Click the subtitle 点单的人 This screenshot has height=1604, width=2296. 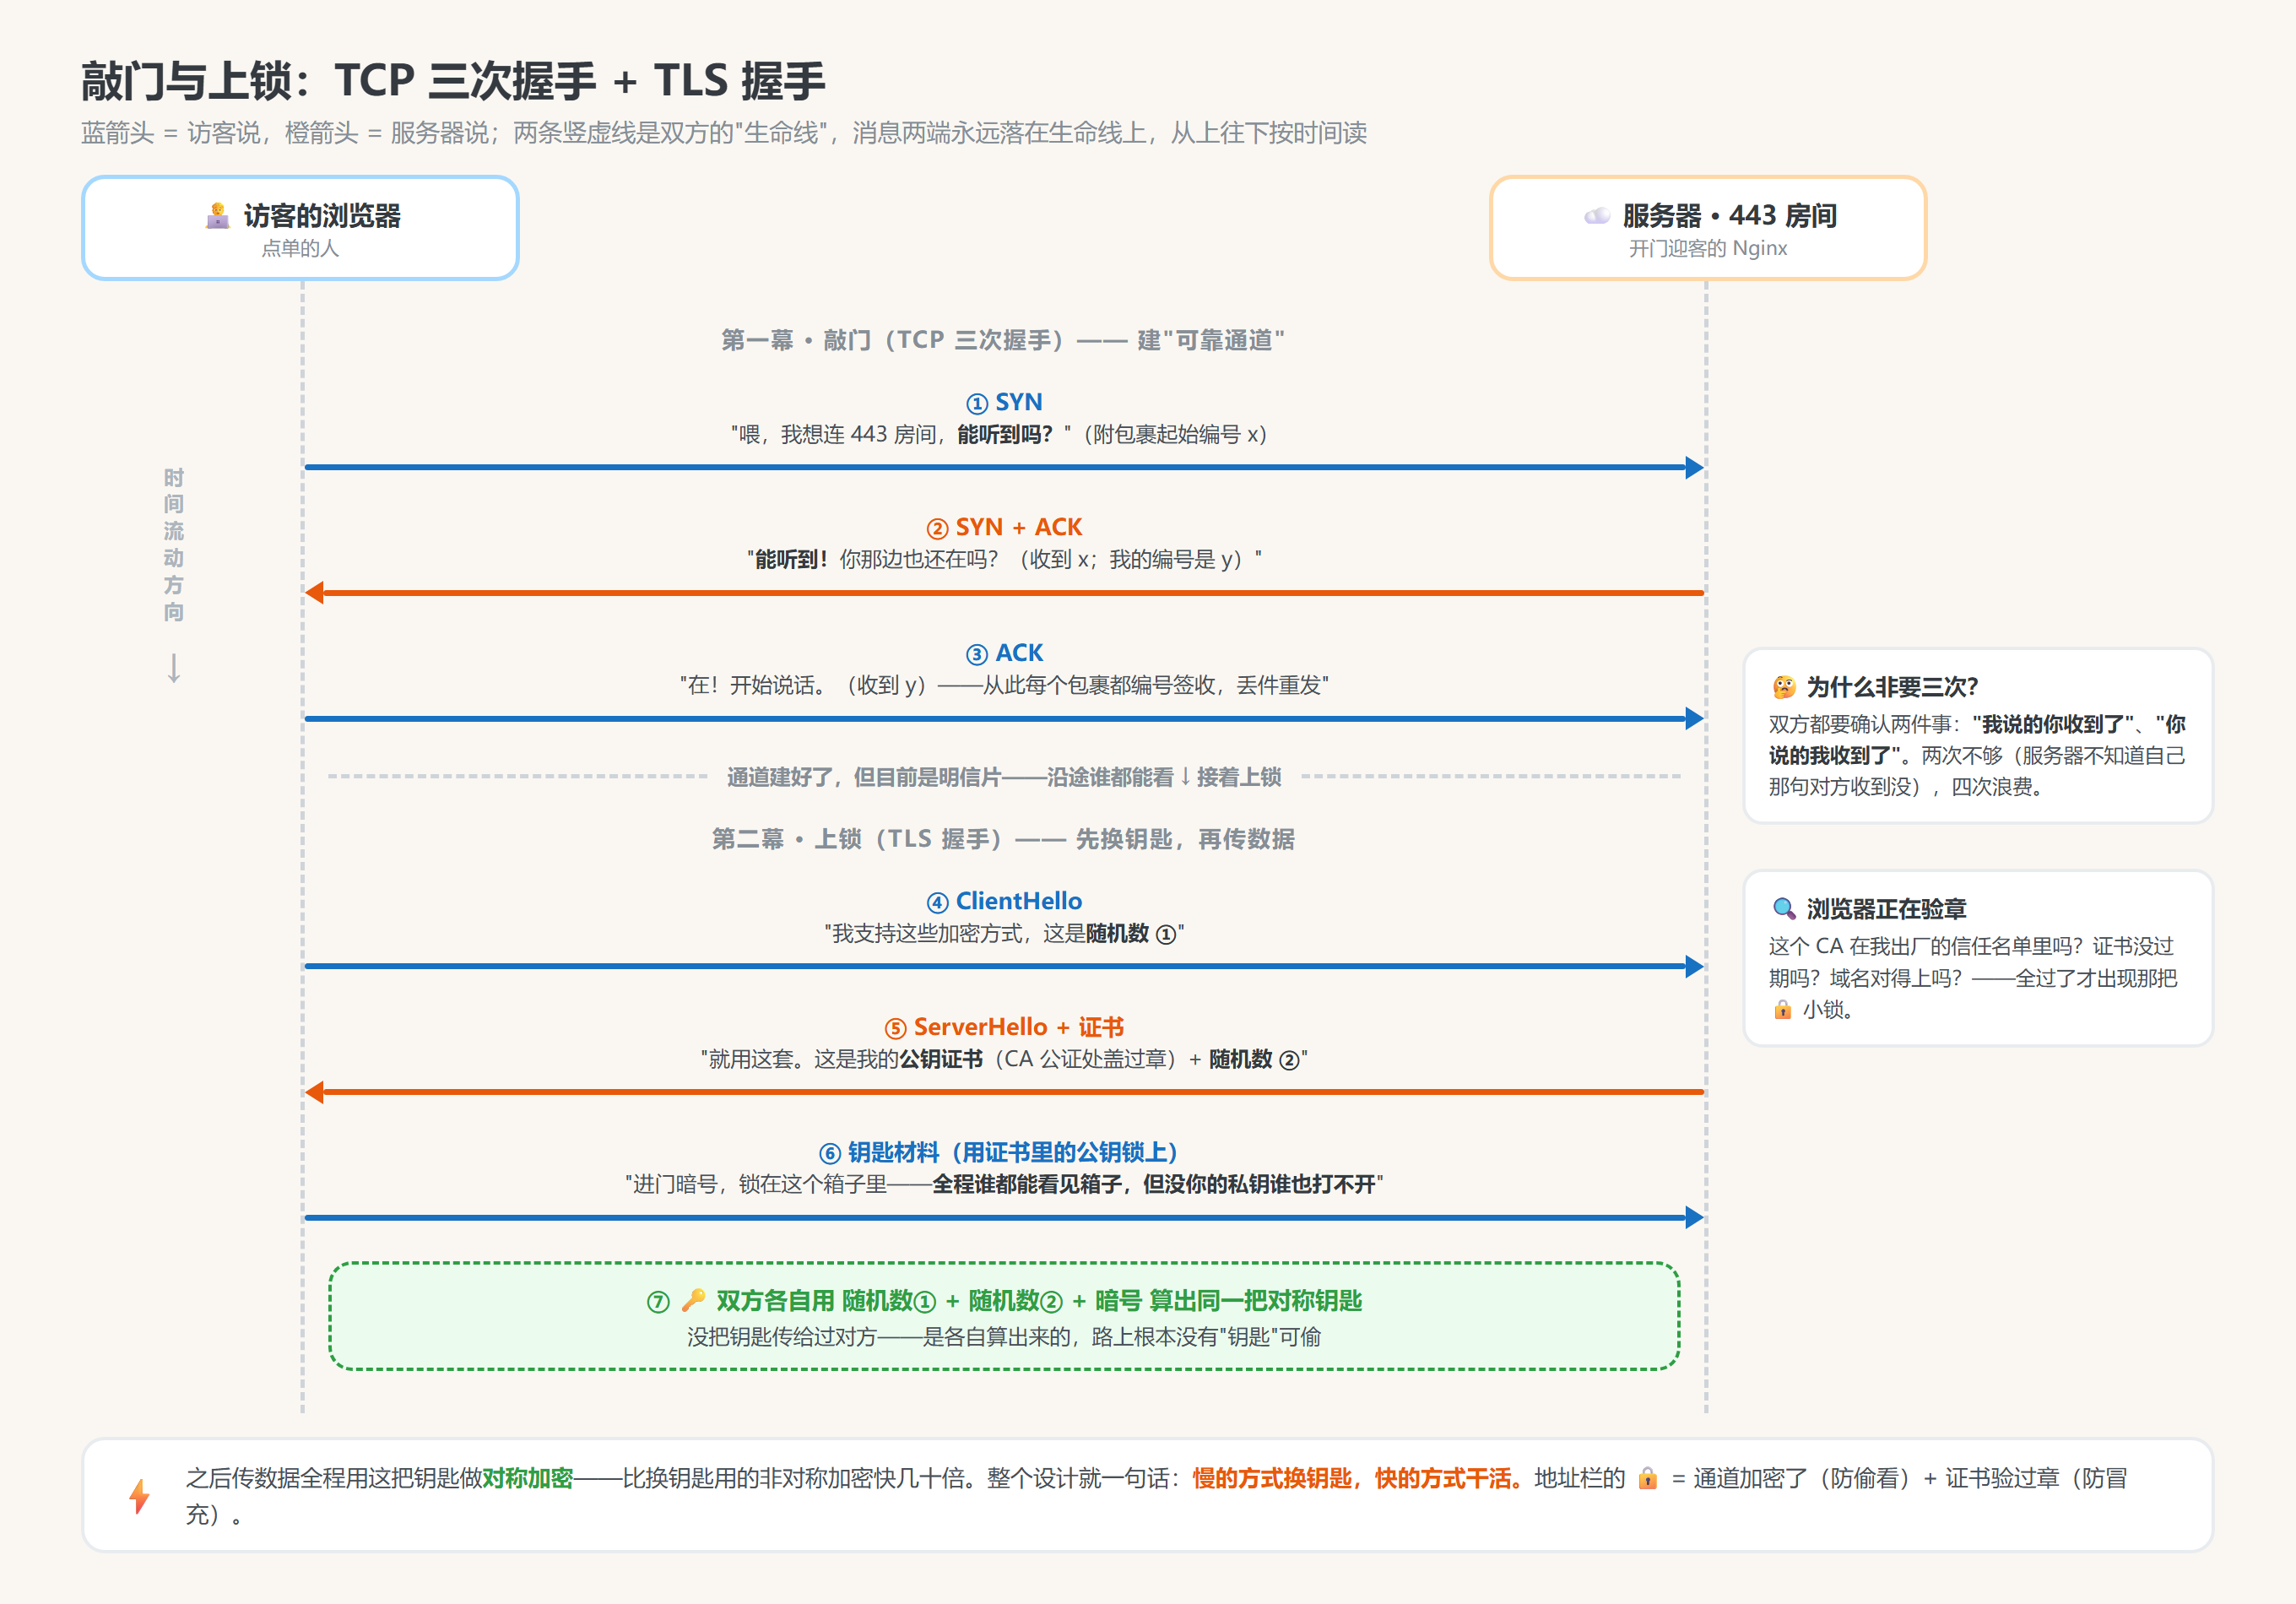coord(300,248)
